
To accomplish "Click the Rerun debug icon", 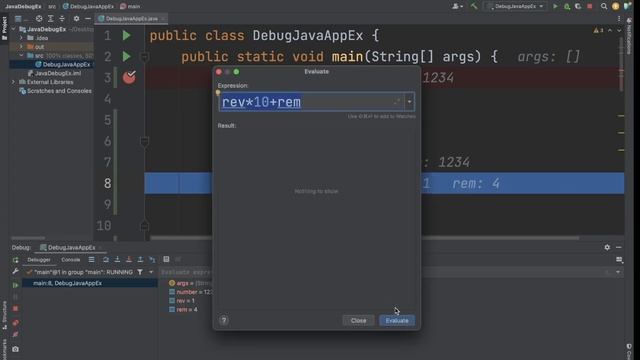I will coord(16,260).
